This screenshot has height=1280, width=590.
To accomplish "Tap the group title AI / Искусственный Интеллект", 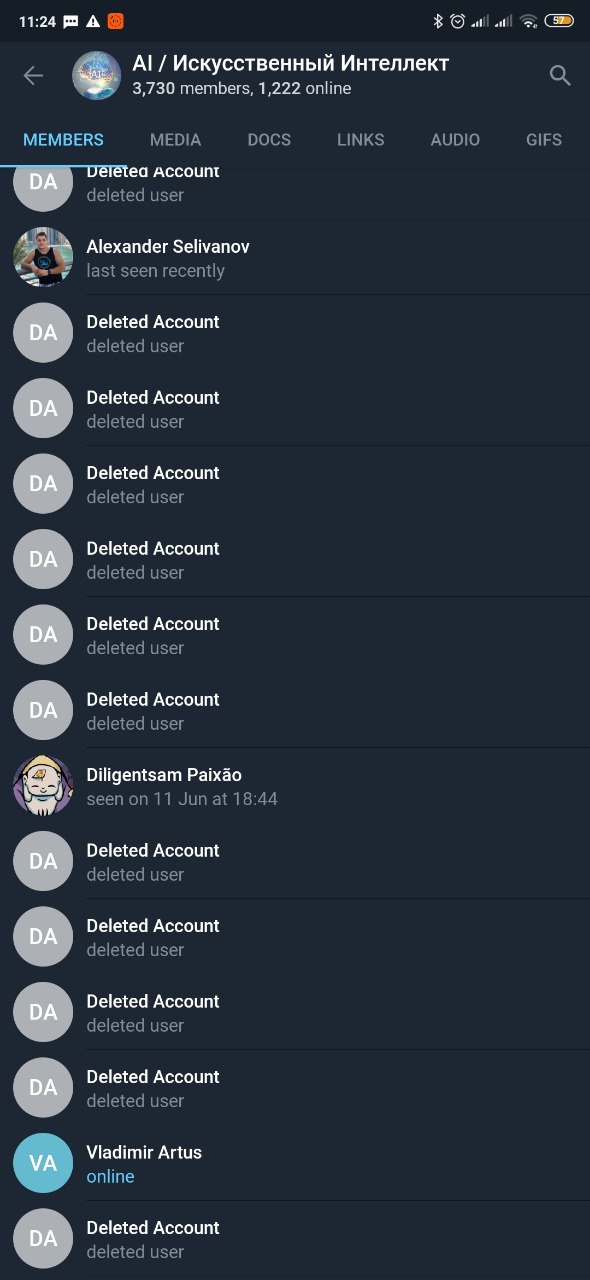I will point(291,64).
